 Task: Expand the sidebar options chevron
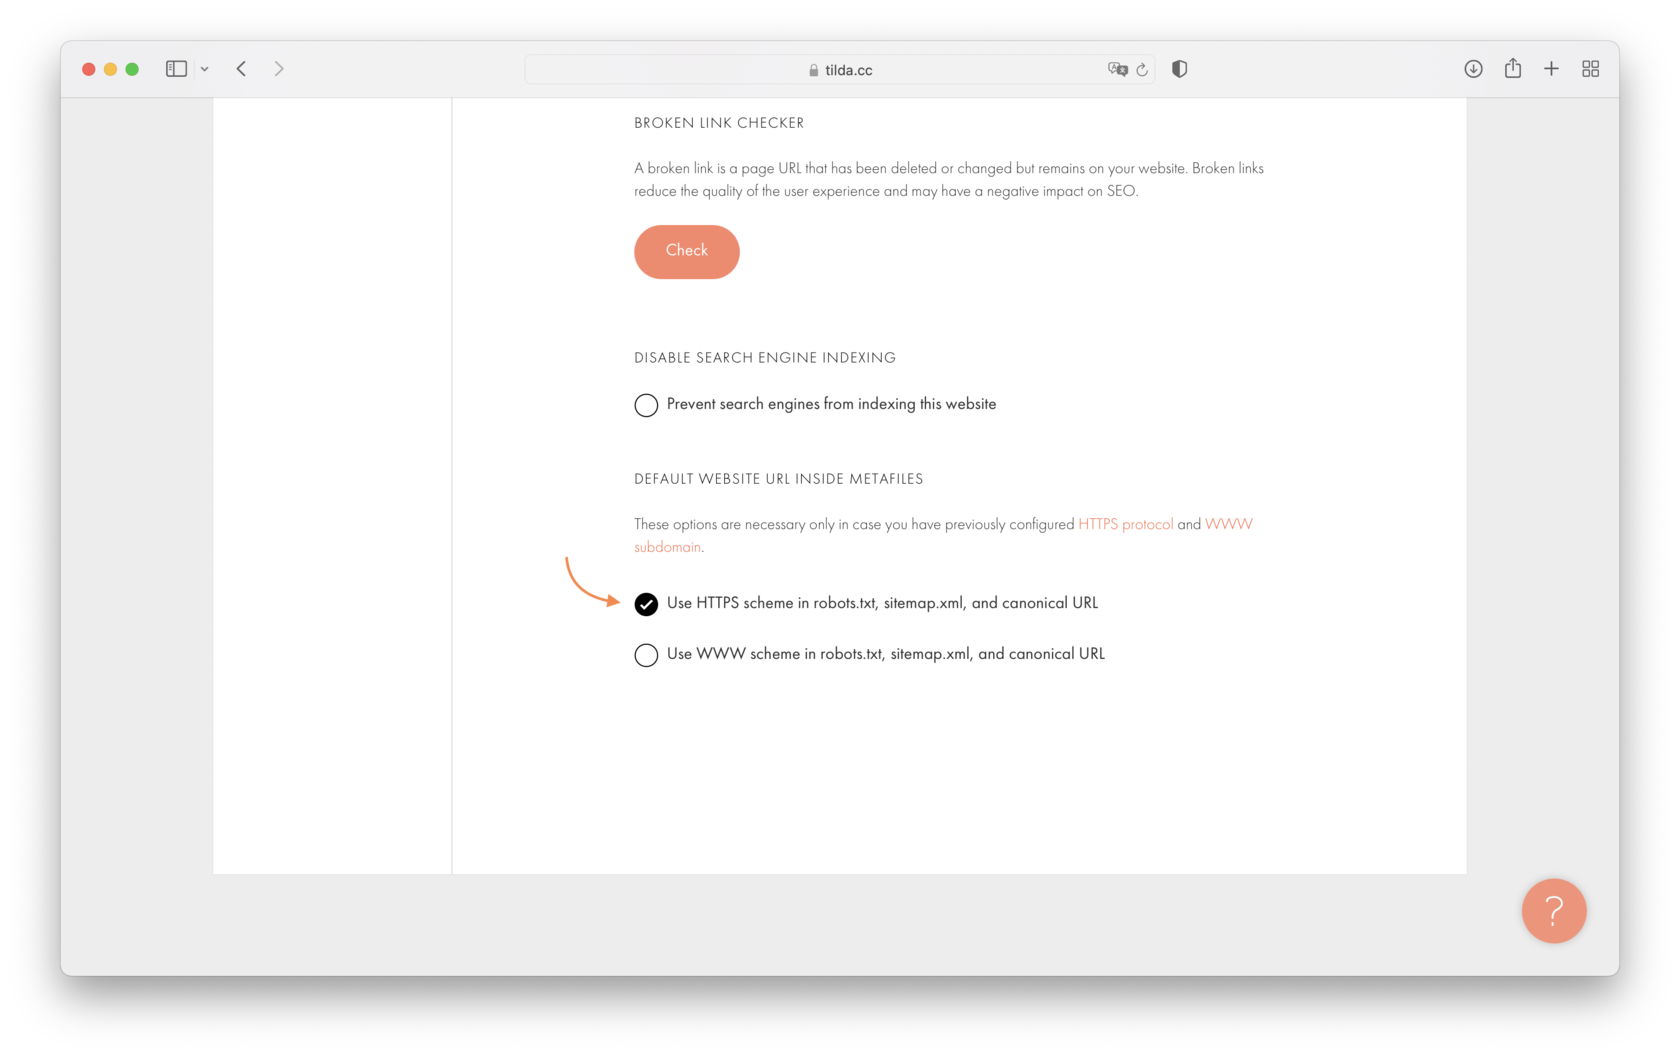[x=204, y=69]
